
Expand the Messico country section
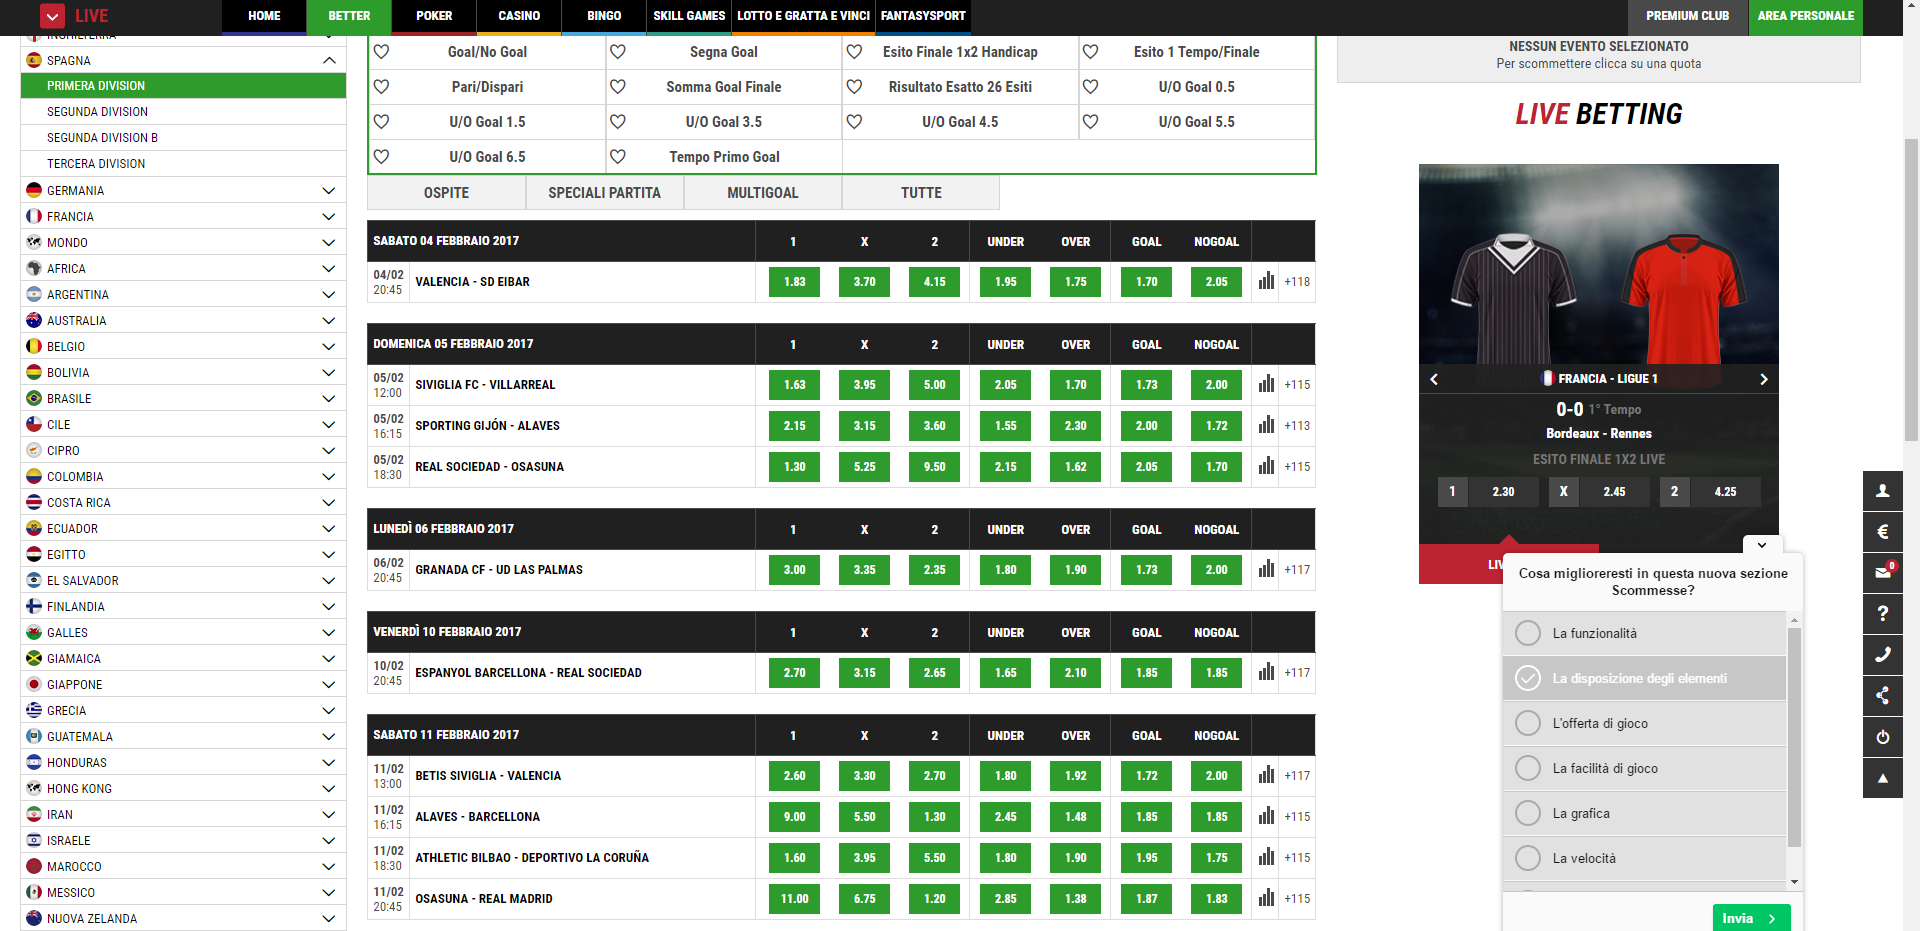click(328, 893)
